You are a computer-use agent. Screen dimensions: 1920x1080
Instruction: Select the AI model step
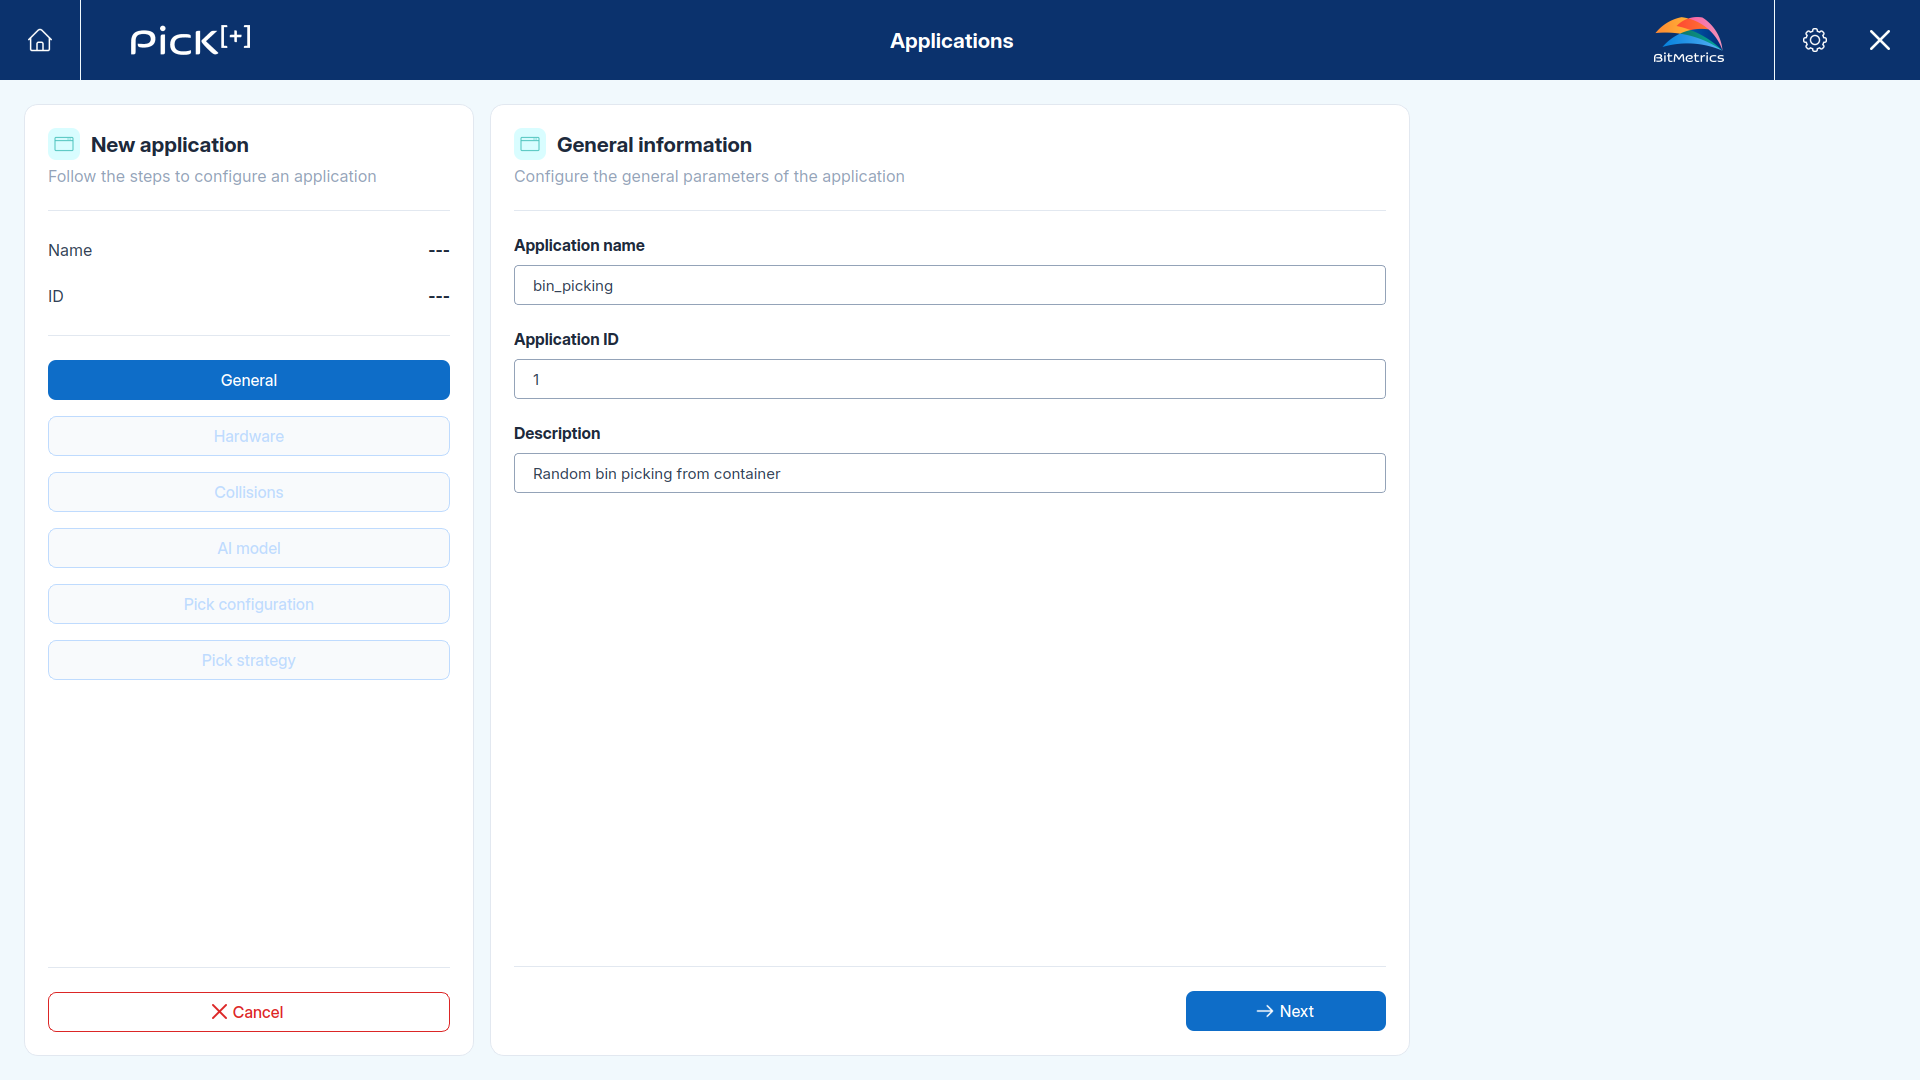[249, 548]
